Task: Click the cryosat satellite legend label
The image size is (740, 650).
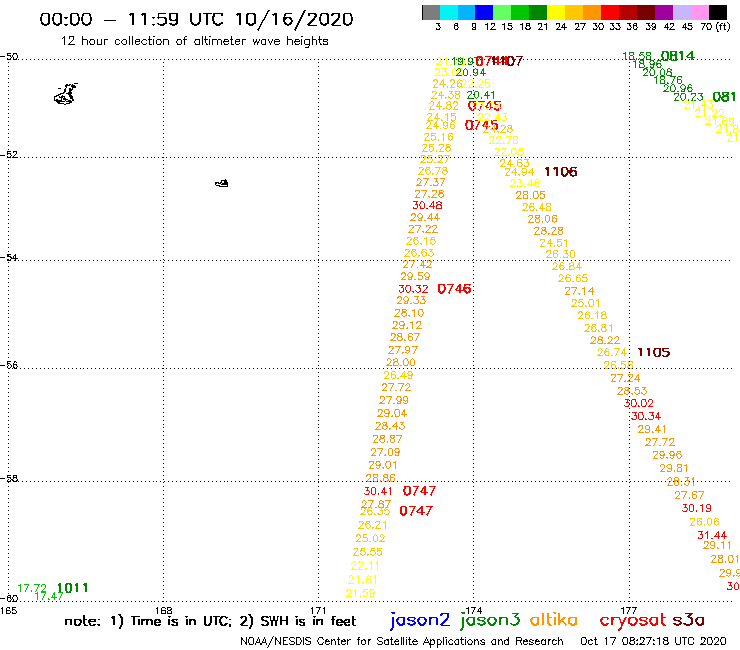Action: pyautogui.click(x=632, y=621)
